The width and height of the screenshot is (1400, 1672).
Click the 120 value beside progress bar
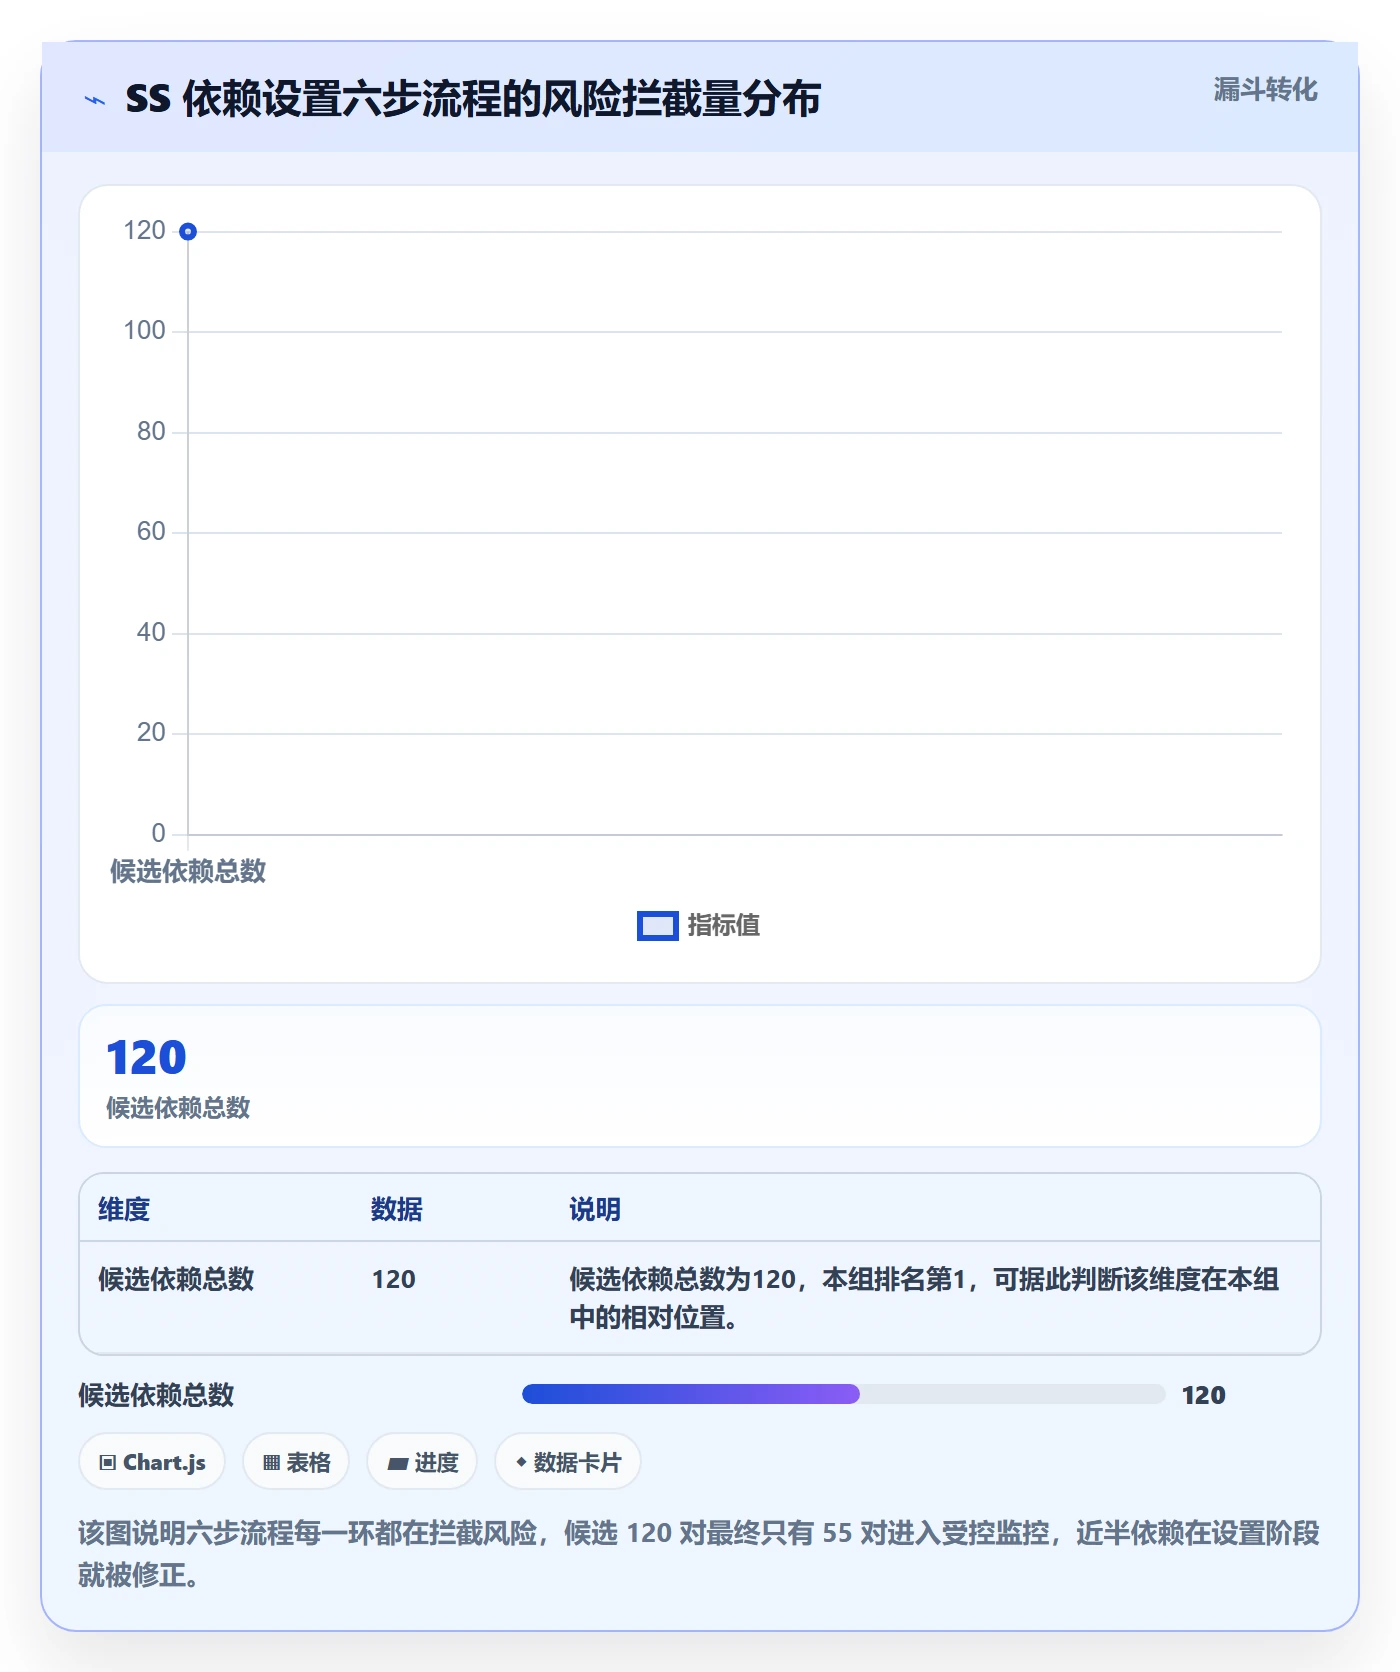click(x=1203, y=1395)
